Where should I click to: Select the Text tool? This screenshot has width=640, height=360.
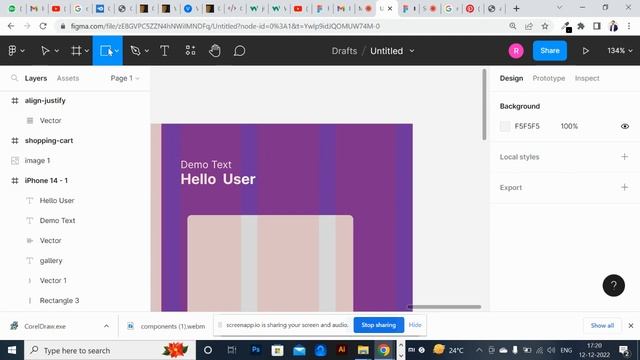[164, 51]
